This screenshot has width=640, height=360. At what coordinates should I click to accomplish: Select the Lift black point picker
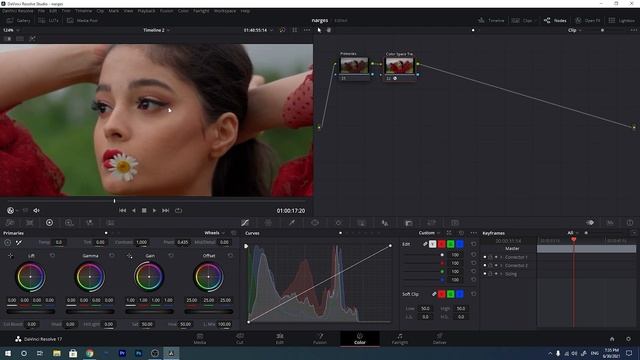11,256
